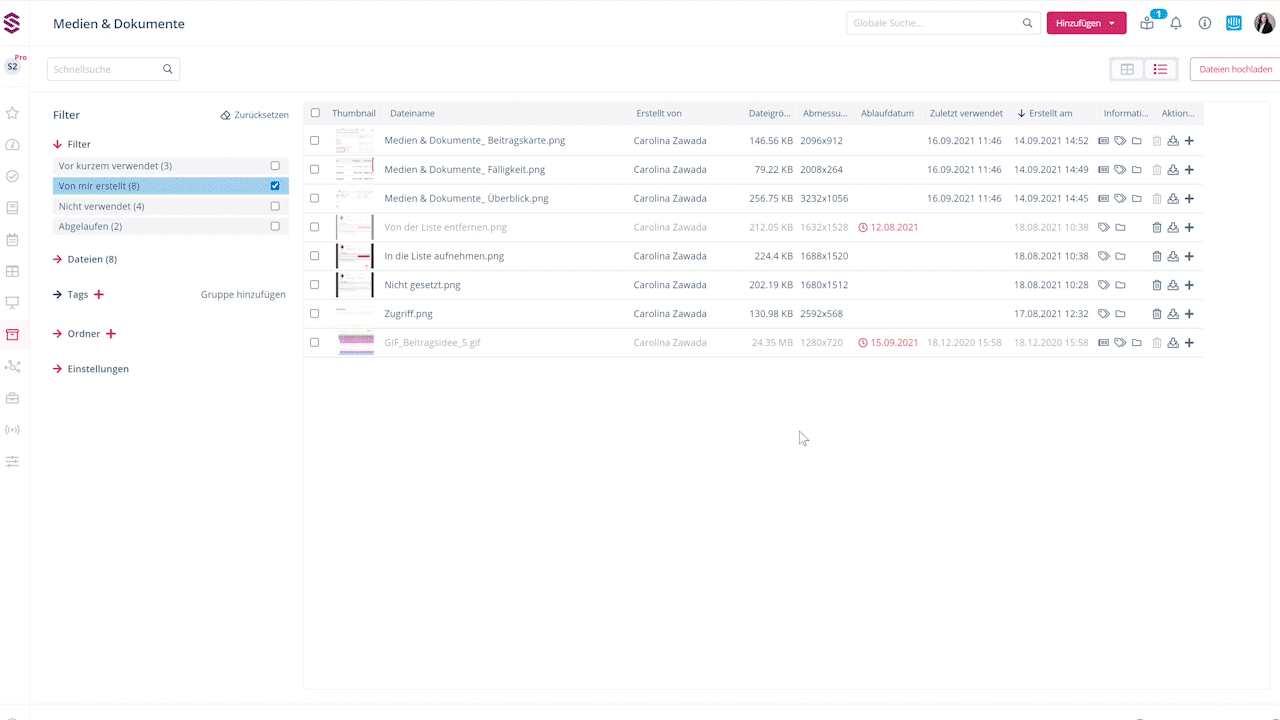Open the Hinzufügen dropdown

coord(1086,23)
